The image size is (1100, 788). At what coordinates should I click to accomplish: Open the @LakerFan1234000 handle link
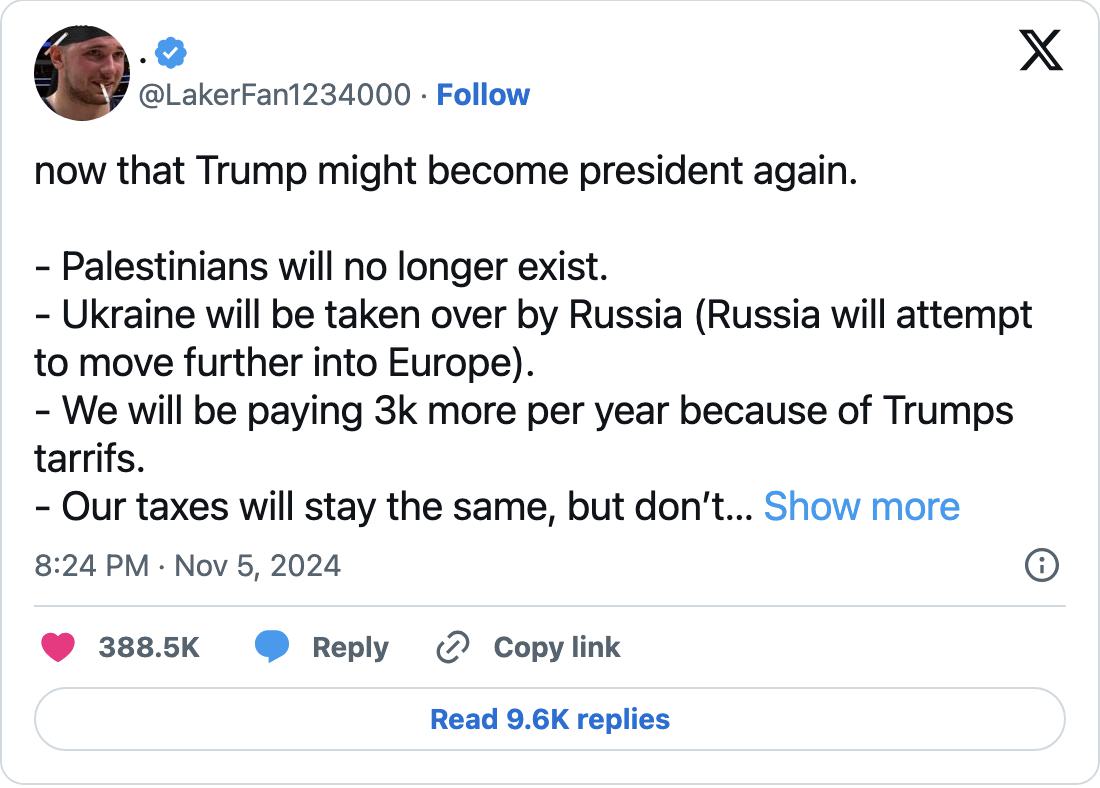274,95
